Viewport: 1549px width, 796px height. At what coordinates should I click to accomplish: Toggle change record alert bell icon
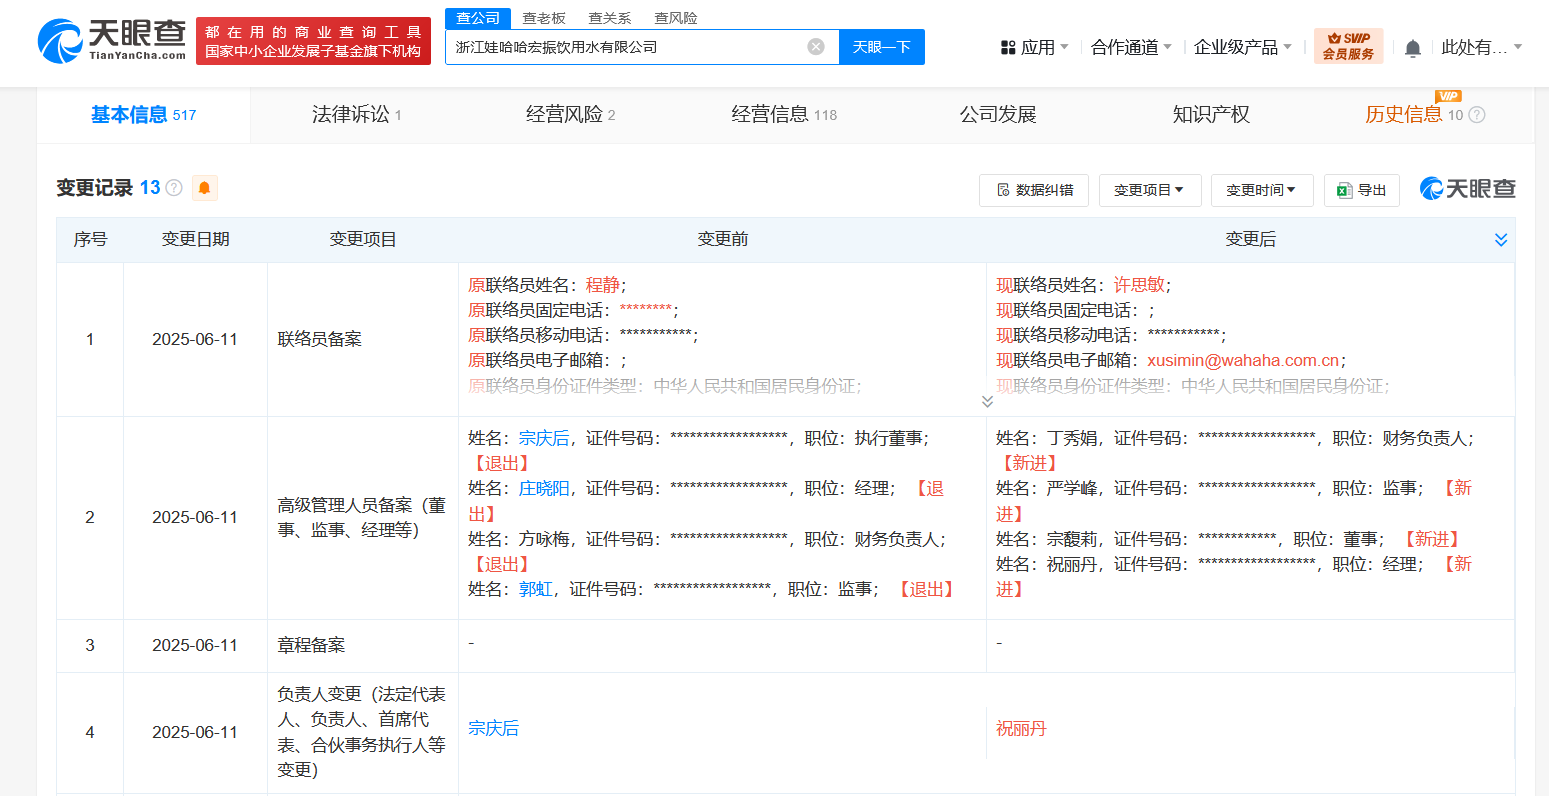click(204, 188)
